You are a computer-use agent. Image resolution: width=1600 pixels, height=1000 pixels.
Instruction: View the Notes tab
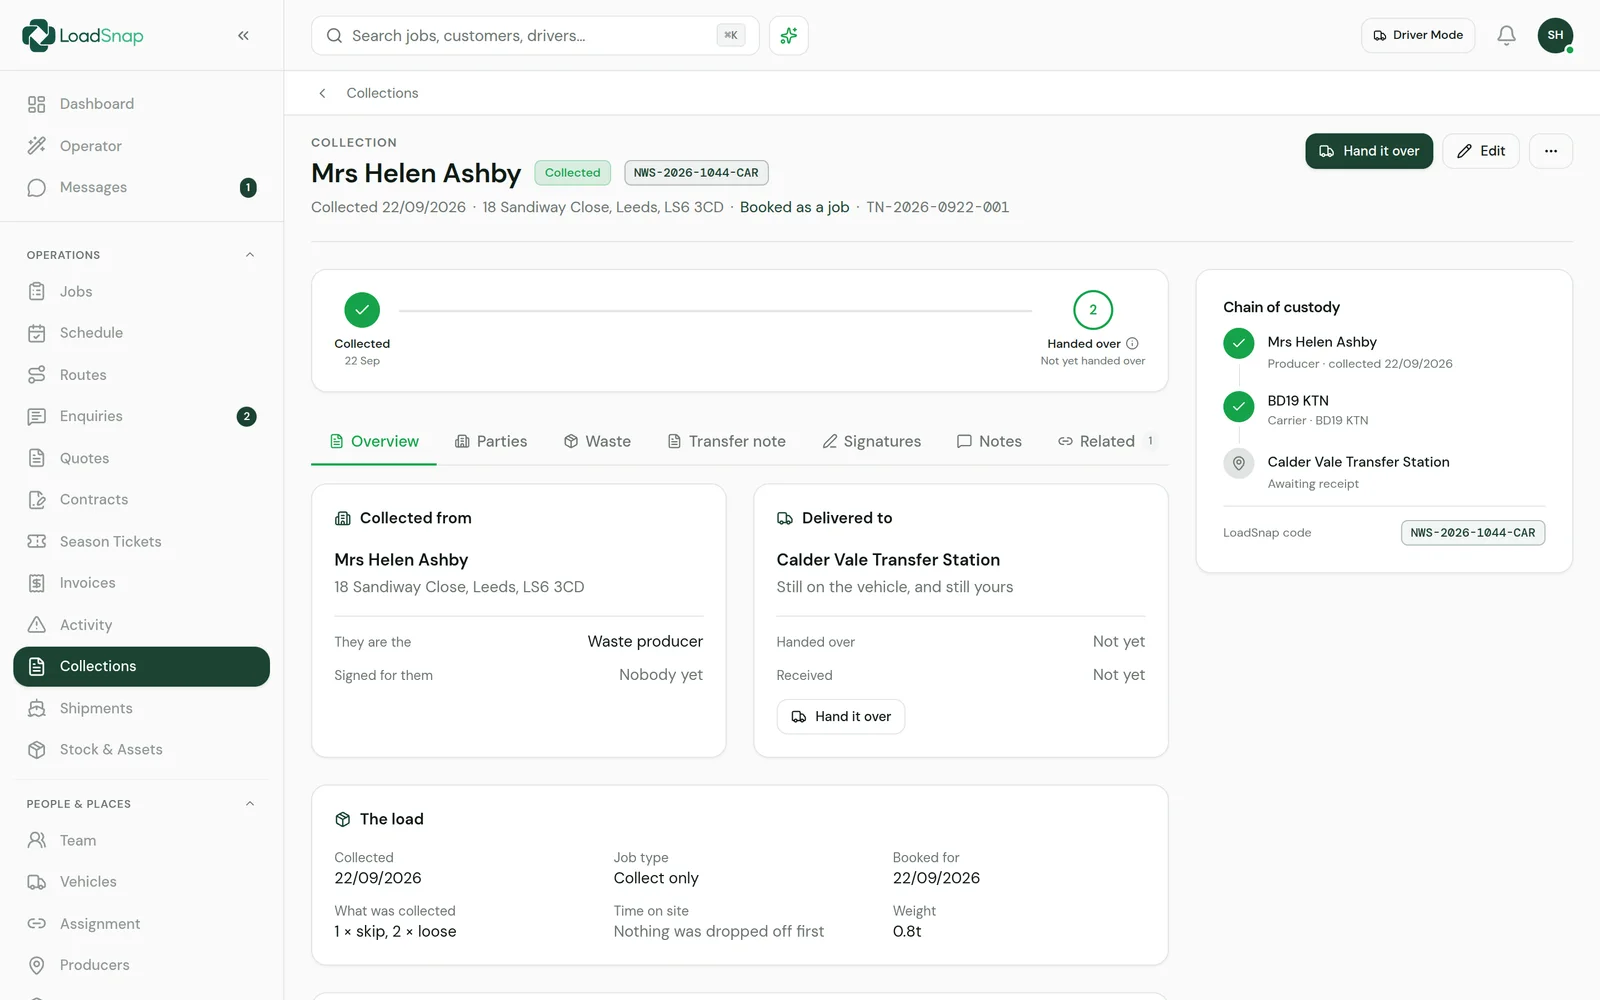[989, 442]
